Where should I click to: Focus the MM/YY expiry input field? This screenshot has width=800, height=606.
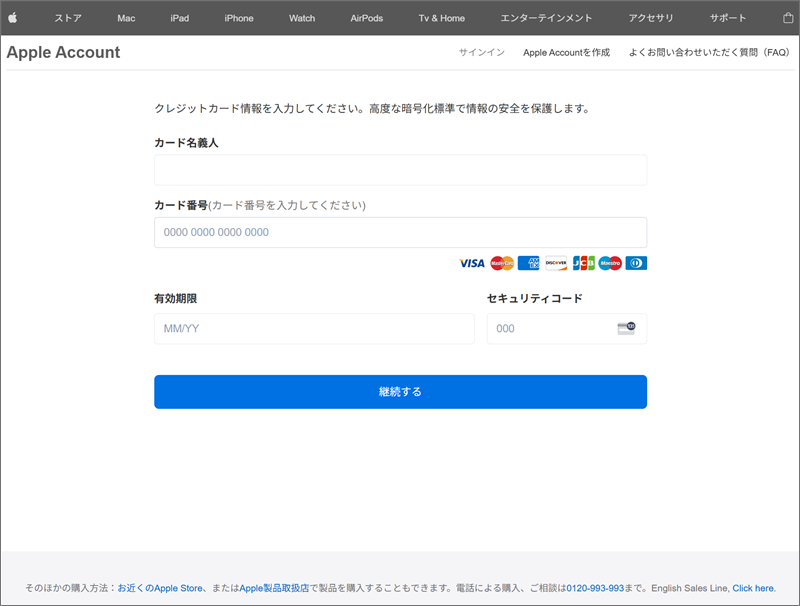(314, 329)
